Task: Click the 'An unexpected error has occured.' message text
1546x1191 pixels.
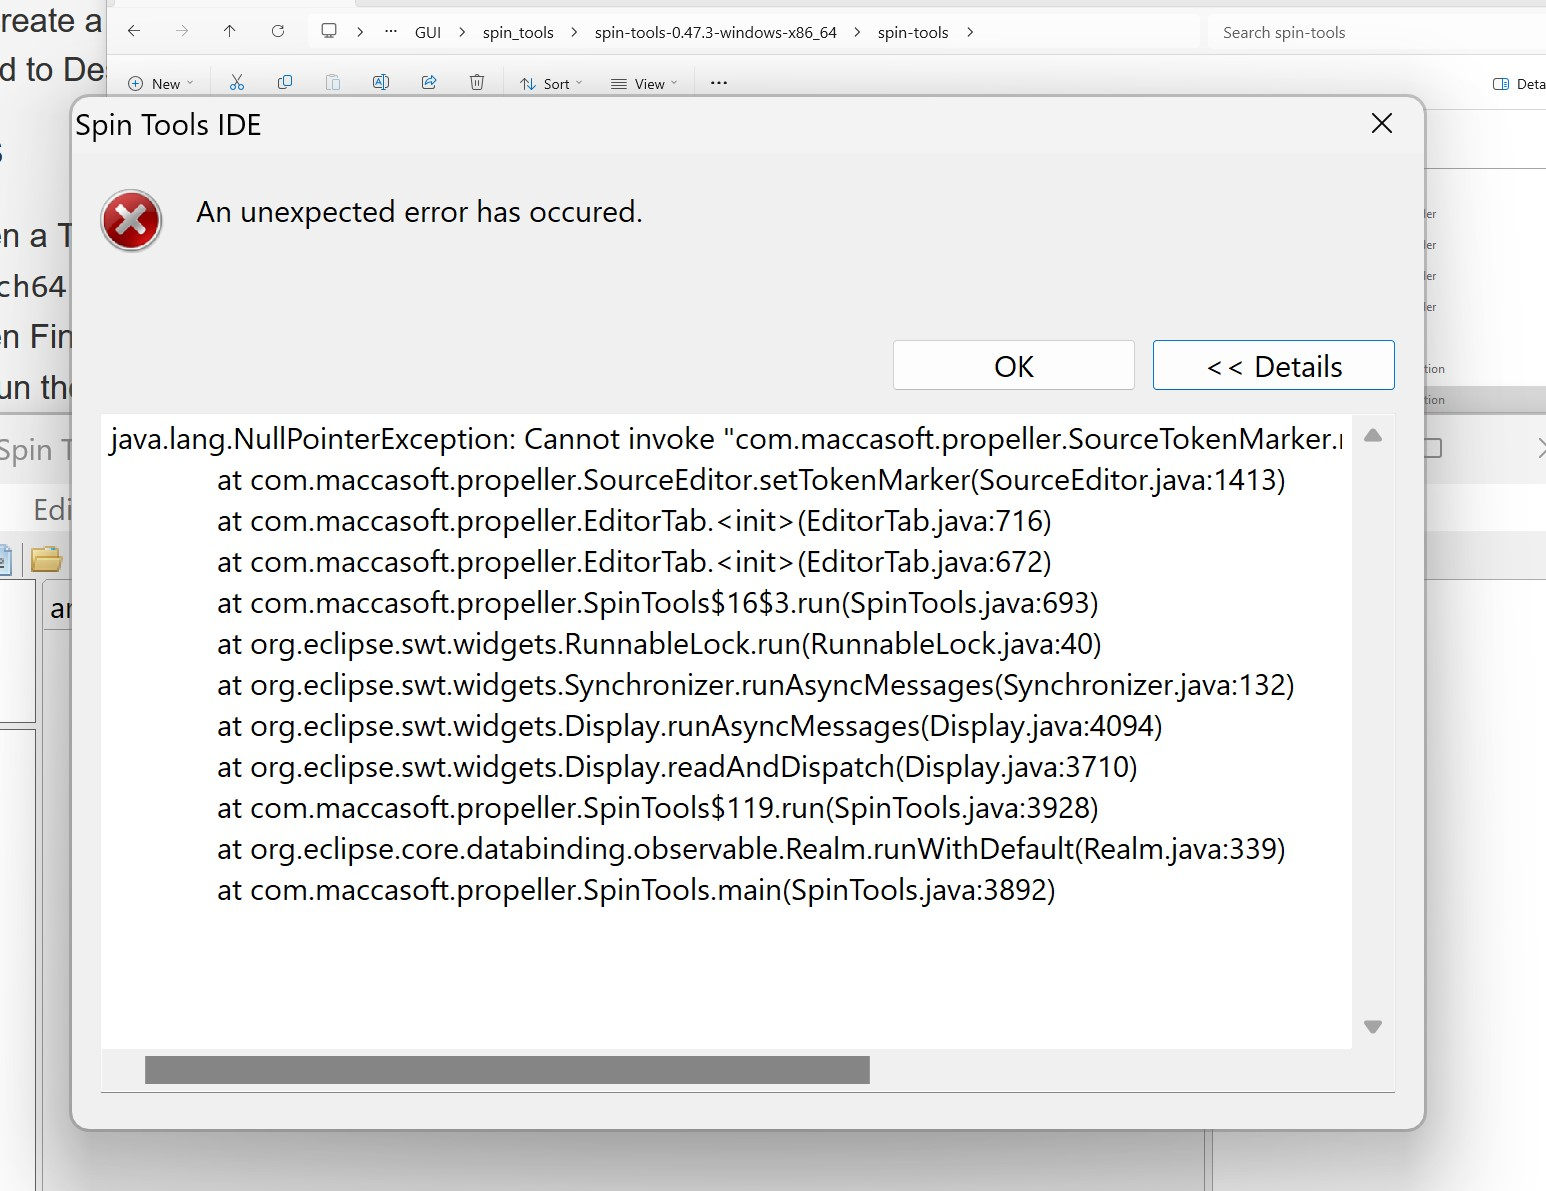Action: [419, 212]
